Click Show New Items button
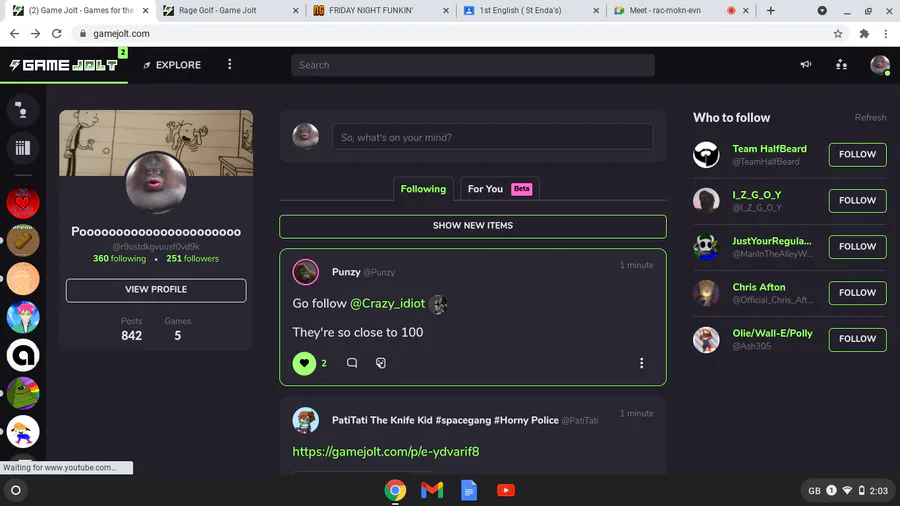The width and height of the screenshot is (900, 506). point(472,226)
